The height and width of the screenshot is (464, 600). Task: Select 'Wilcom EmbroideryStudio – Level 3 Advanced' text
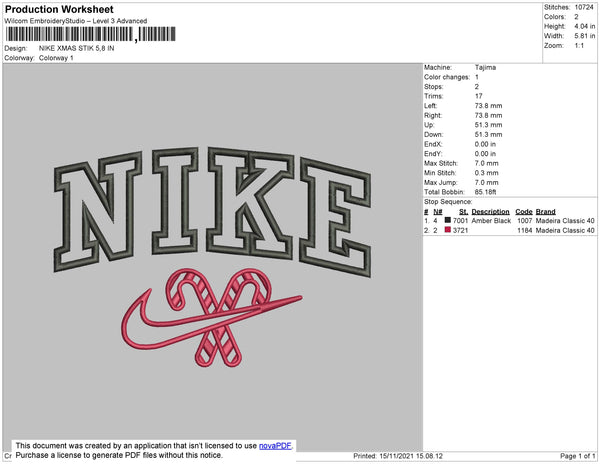click(76, 21)
